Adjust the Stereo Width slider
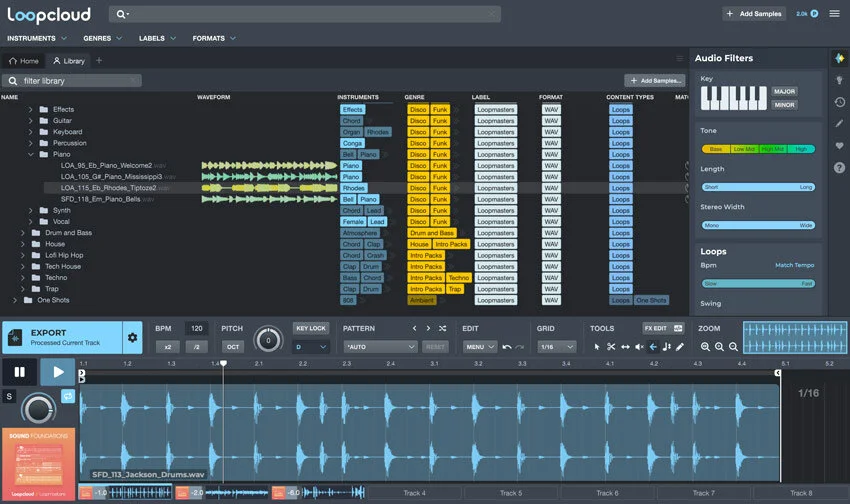Viewport: 850px width, 504px height. (758, 225)
